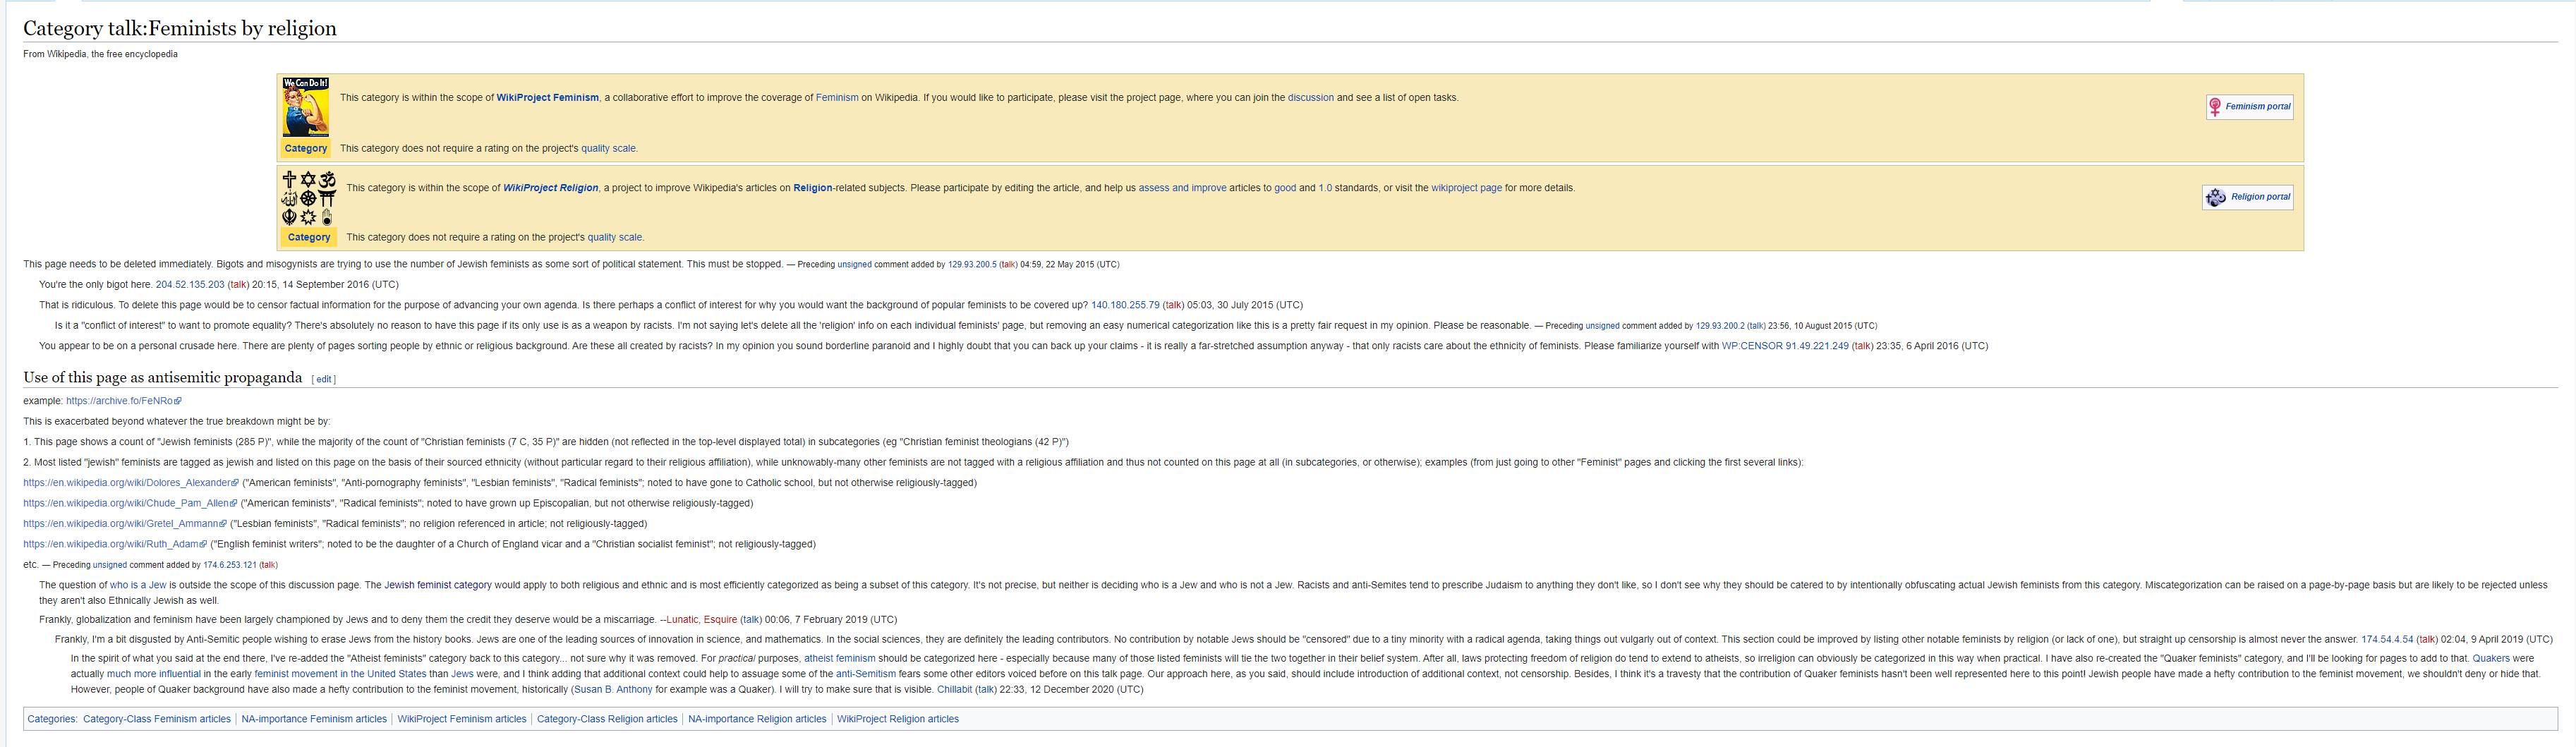
Task: Open the archive.fo/FeNRo external link
Action: (123, 401)
